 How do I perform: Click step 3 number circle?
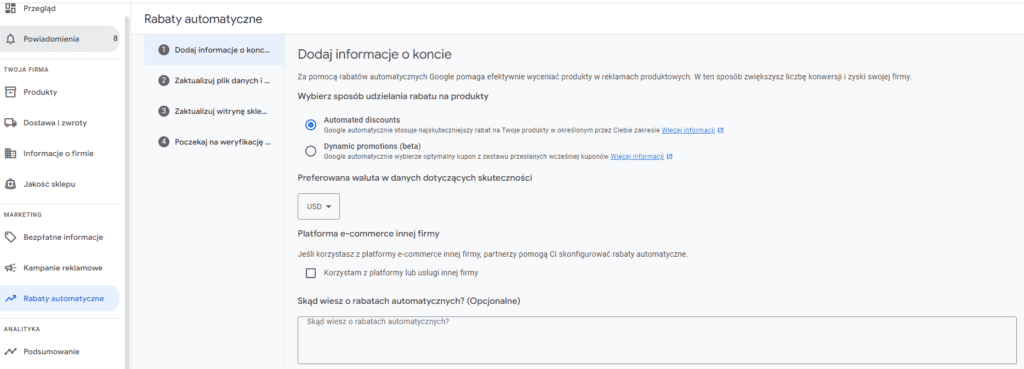click(x=164, y=111)
